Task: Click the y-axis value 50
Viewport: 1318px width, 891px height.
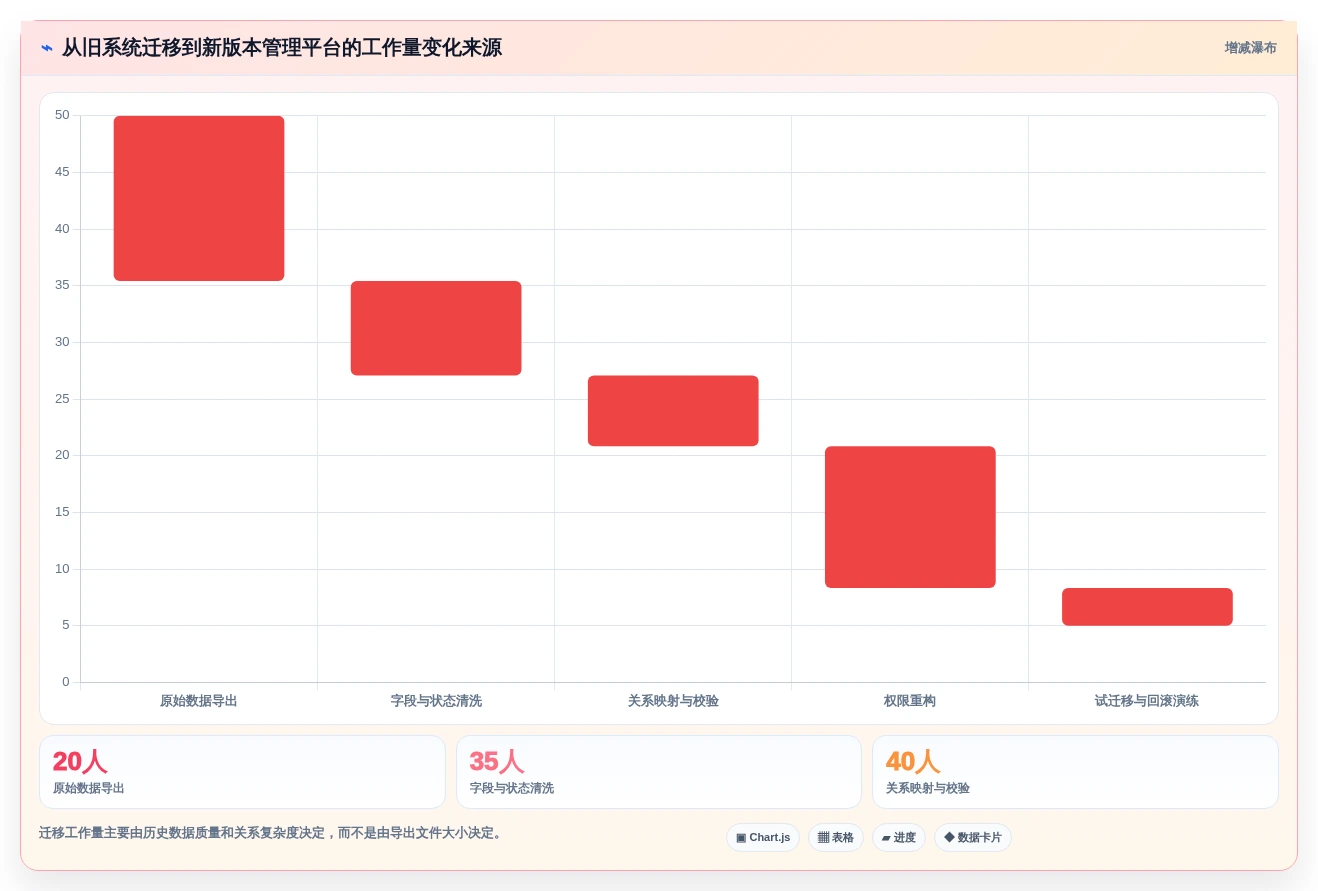Action: point(62,115)
